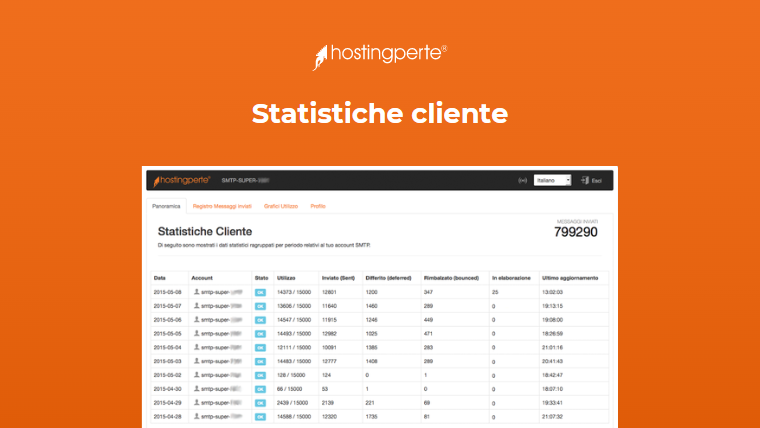Image resolution: width=760 pixels, height=428 pixels.
Task: Click the smtp-super account in the 2015-05-06 row
Action: [x=220, y=319]
